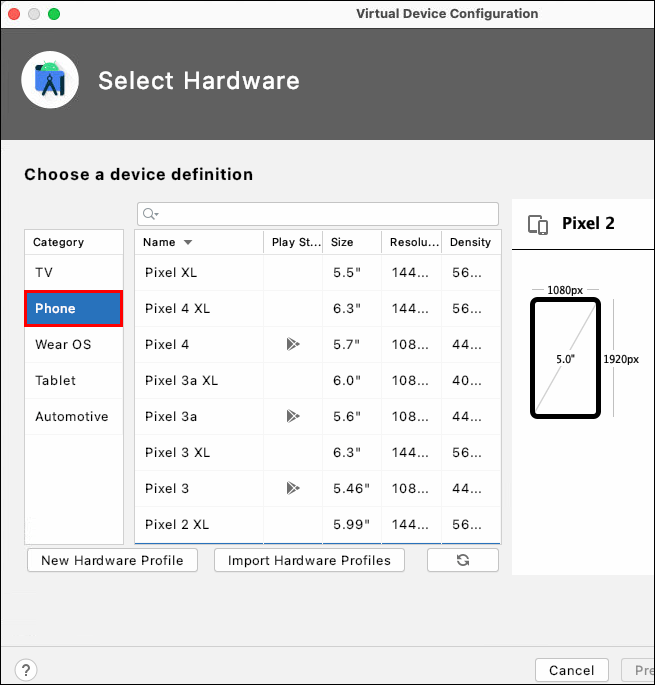The width and height of the screenshot is (655, 685).
Task: Click the refresh device list button
Action: pyautogui.click(x=463, y=560)
